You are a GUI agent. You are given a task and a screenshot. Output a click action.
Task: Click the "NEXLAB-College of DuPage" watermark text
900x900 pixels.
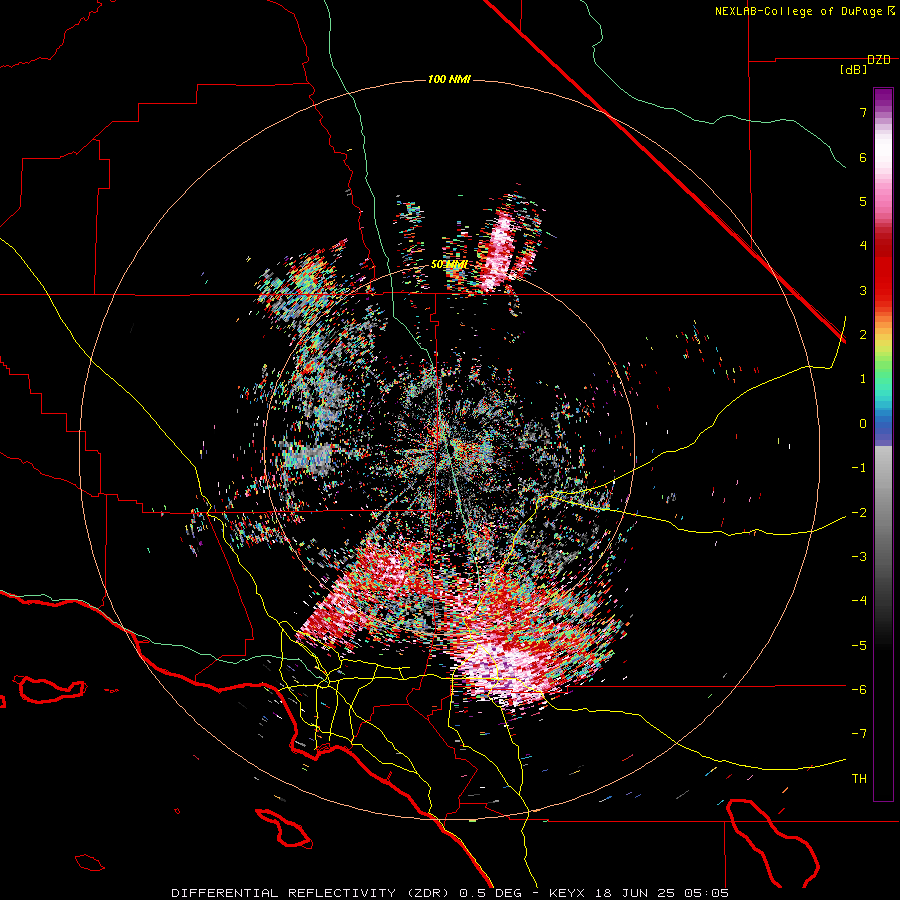click(799, 11)
